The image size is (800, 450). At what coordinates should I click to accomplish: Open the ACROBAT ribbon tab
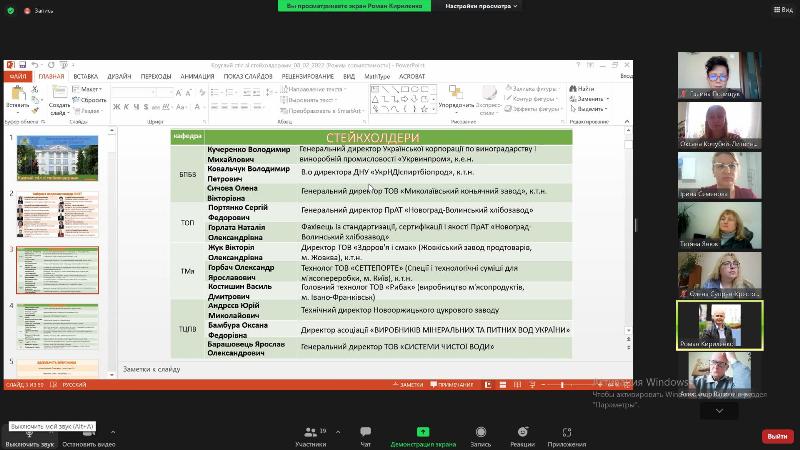412,77
